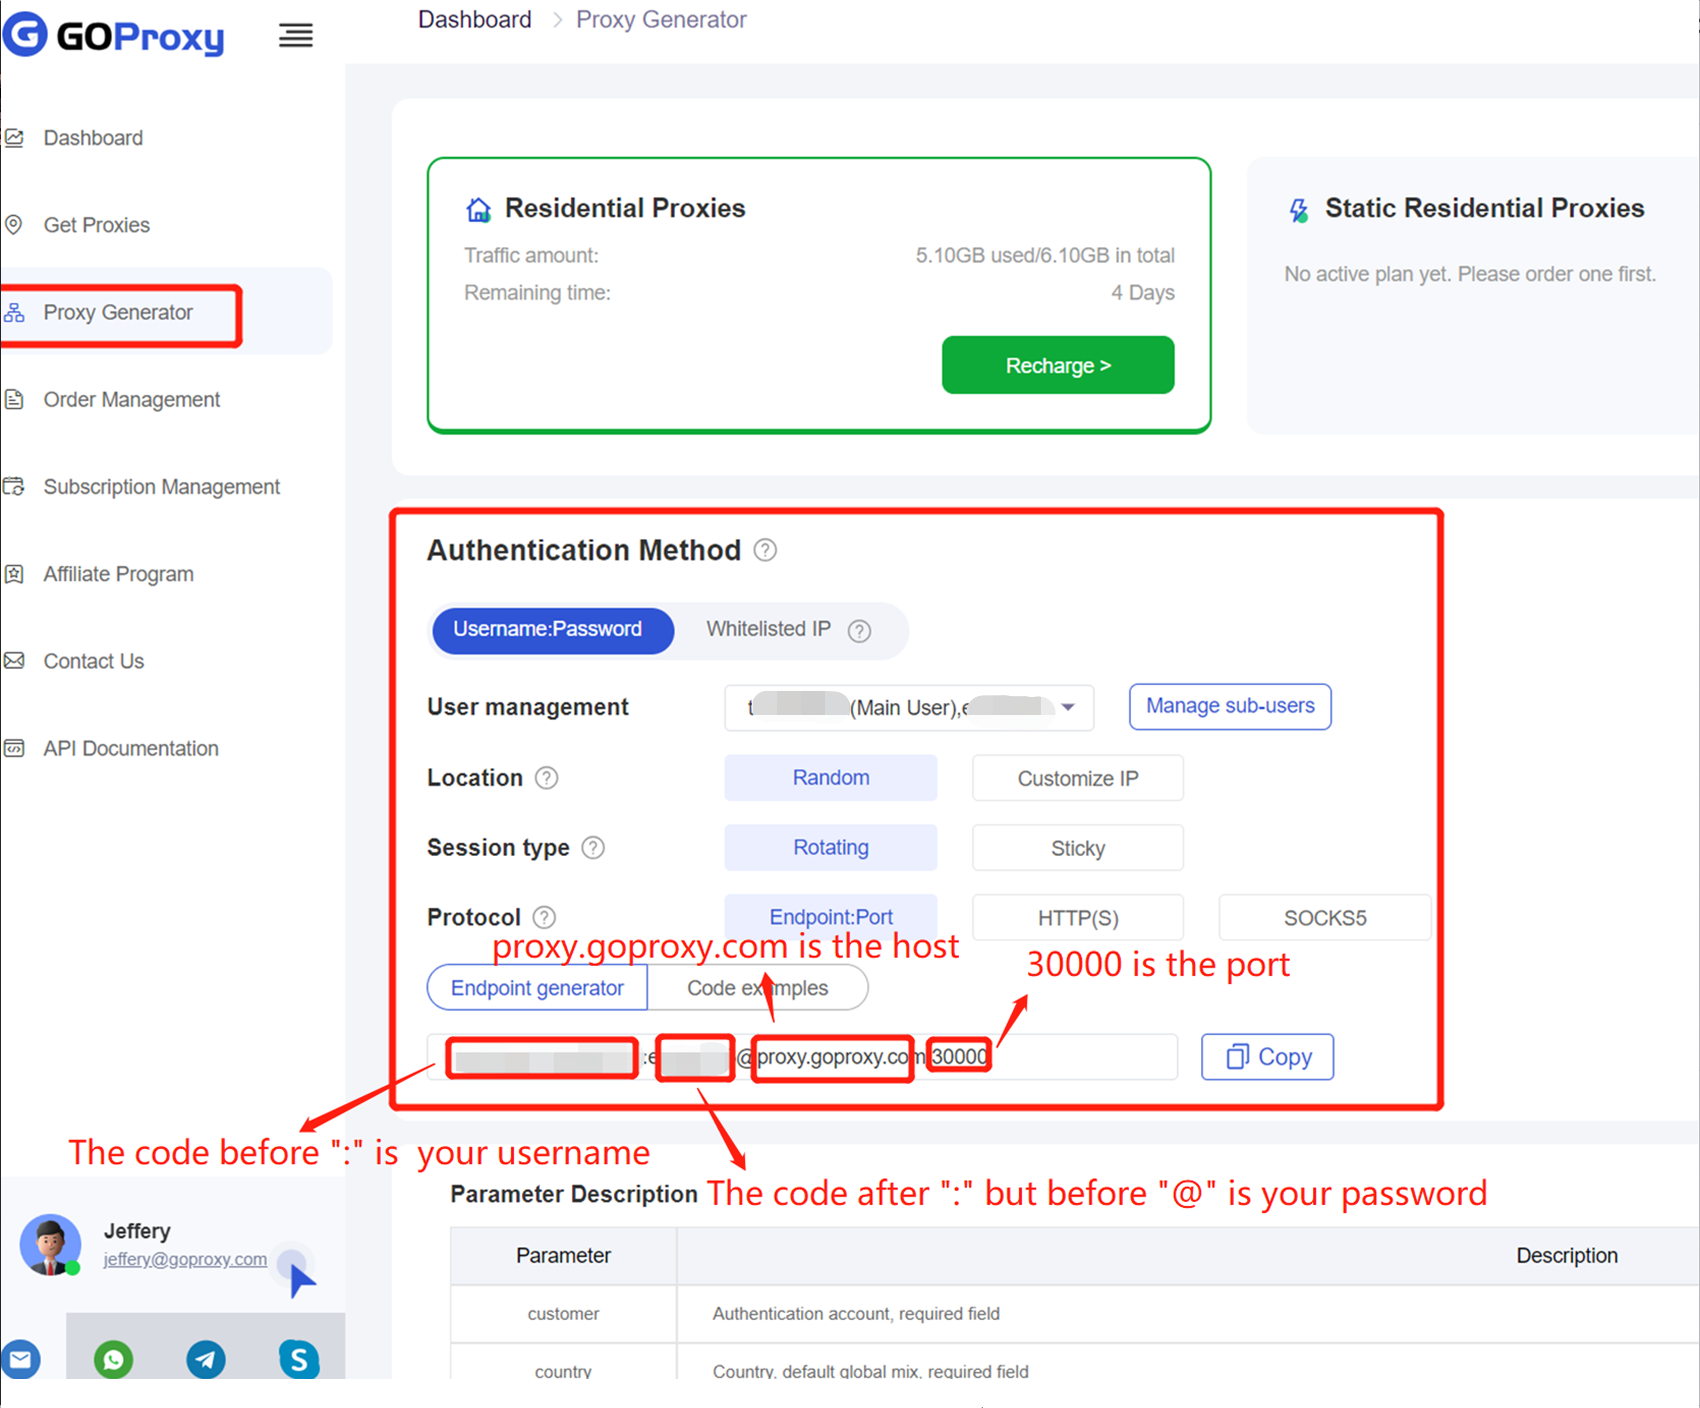Toggle the hamburger sidebar menu
The width and height of the screenshot is (1700, 1408).
click(x=296, y=36)
